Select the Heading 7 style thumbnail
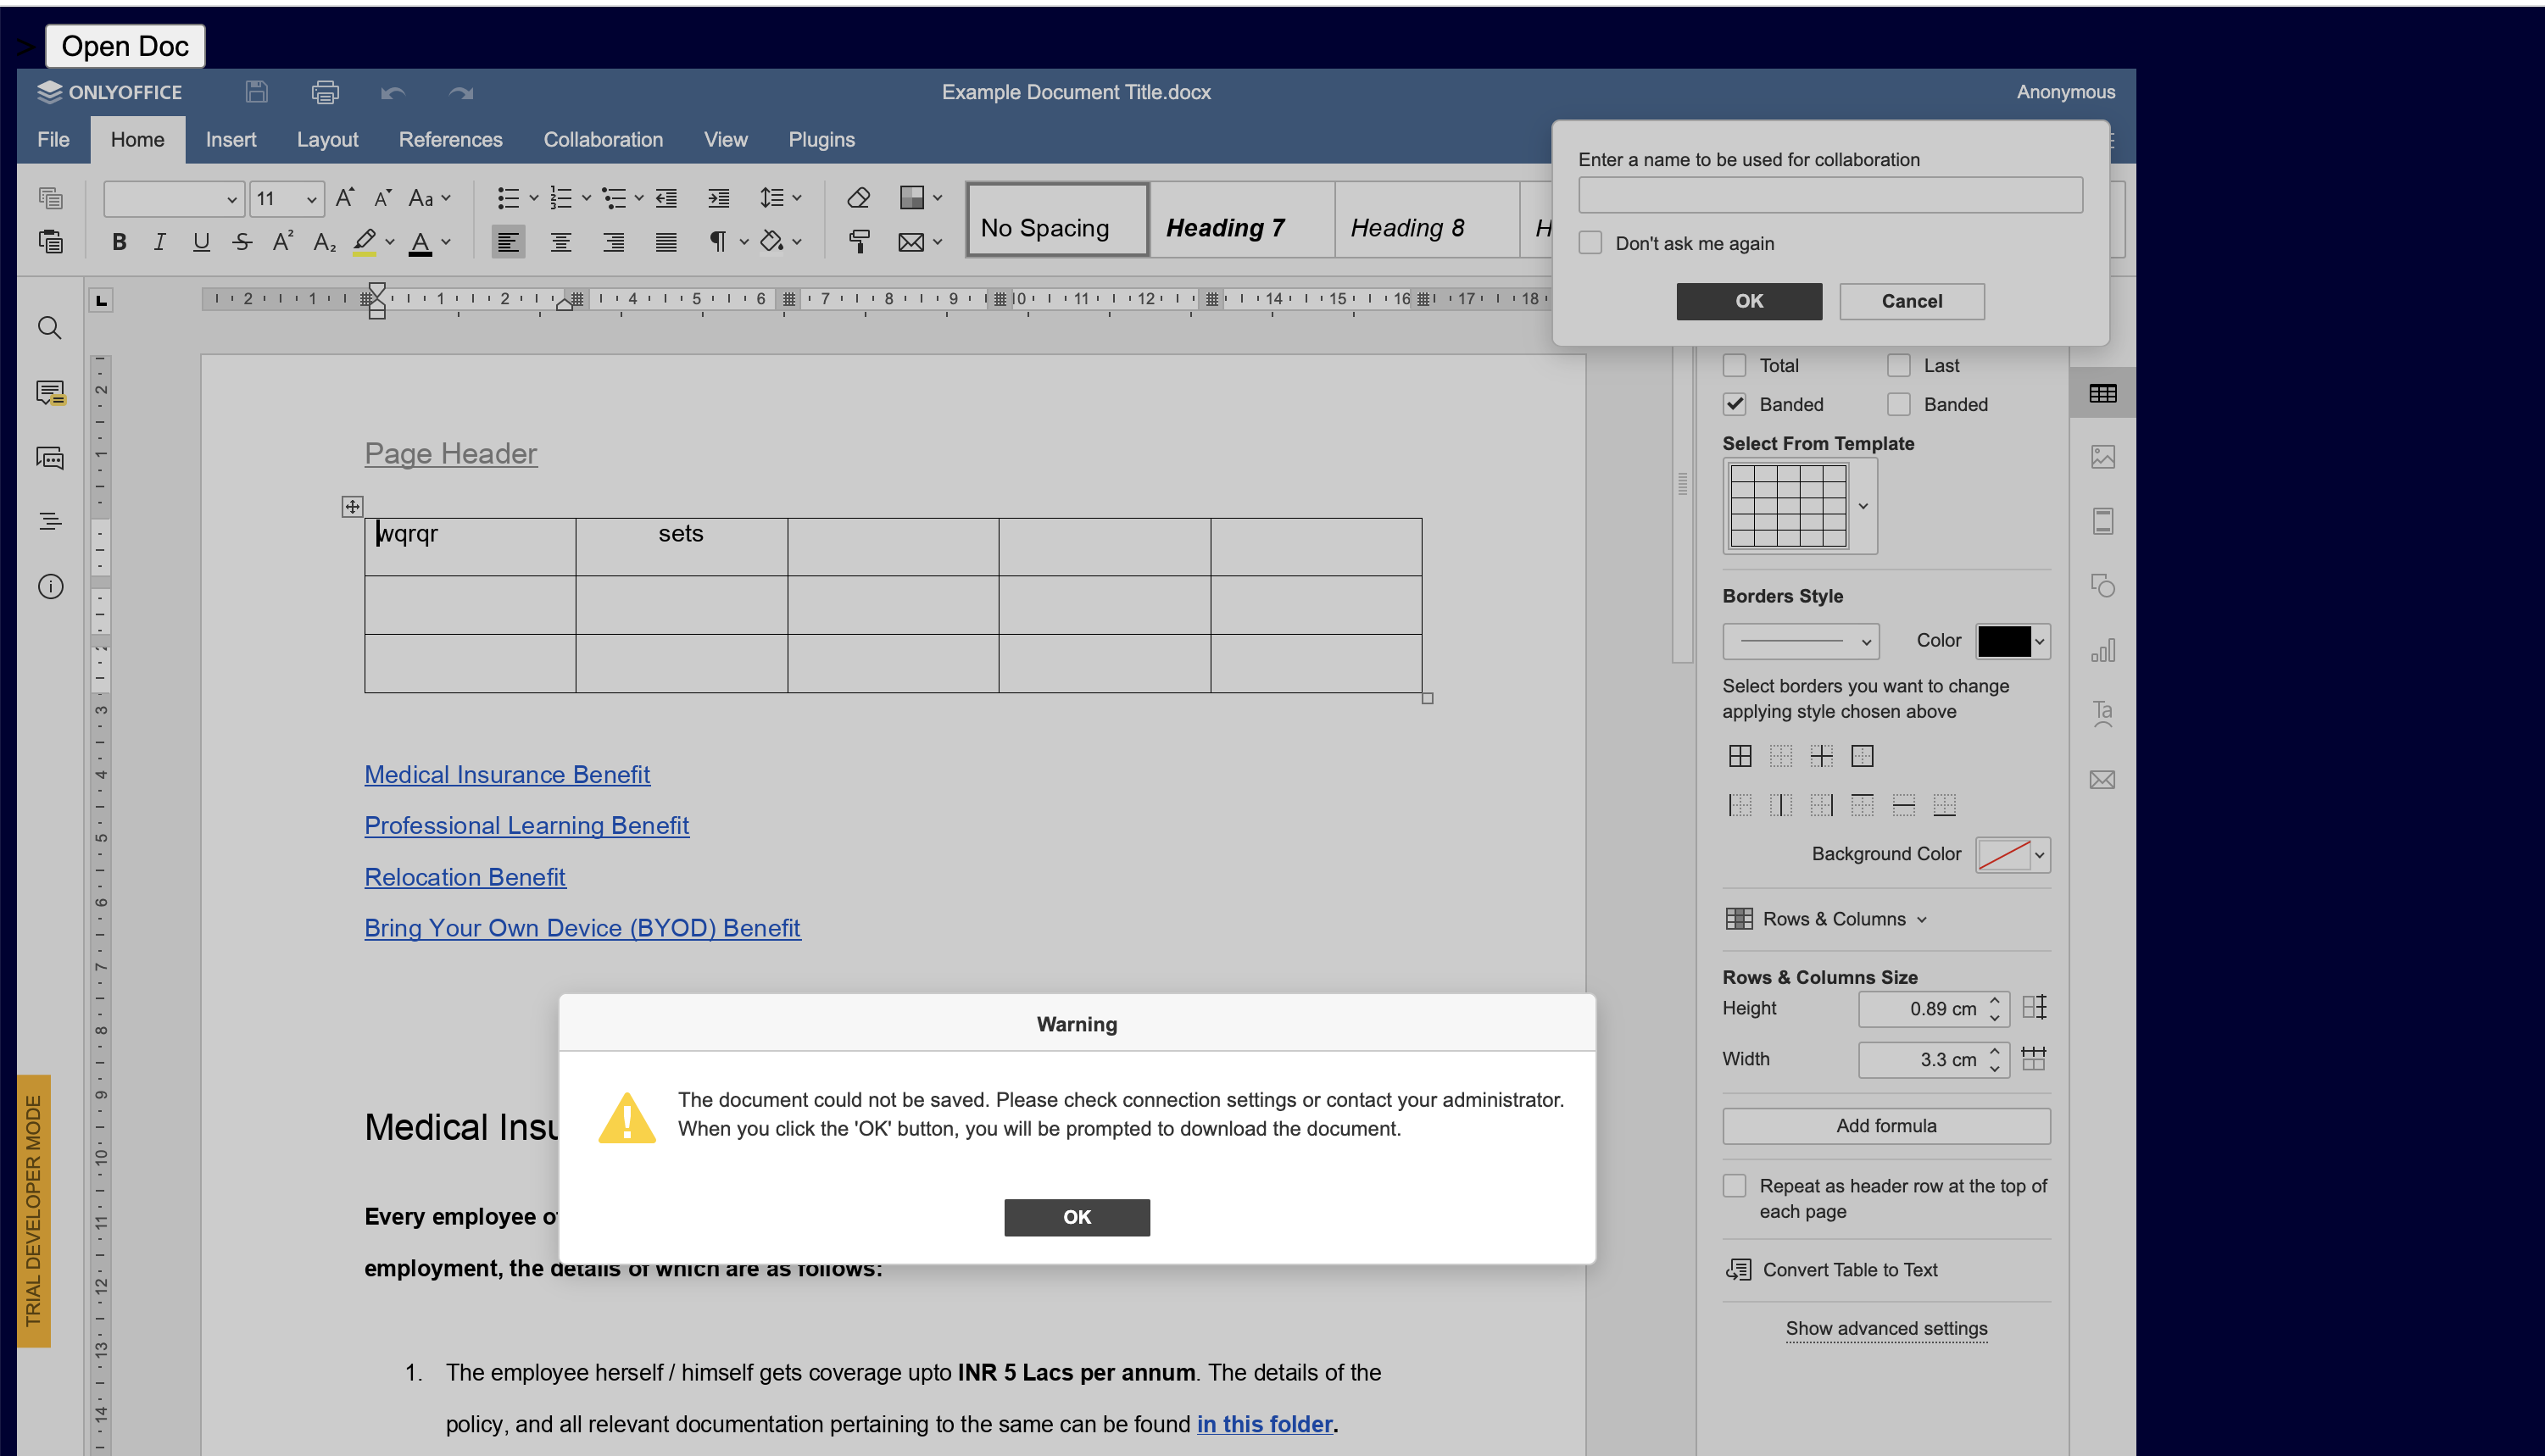This screenshot has height=1456, width=2545. coord(1243,220)
